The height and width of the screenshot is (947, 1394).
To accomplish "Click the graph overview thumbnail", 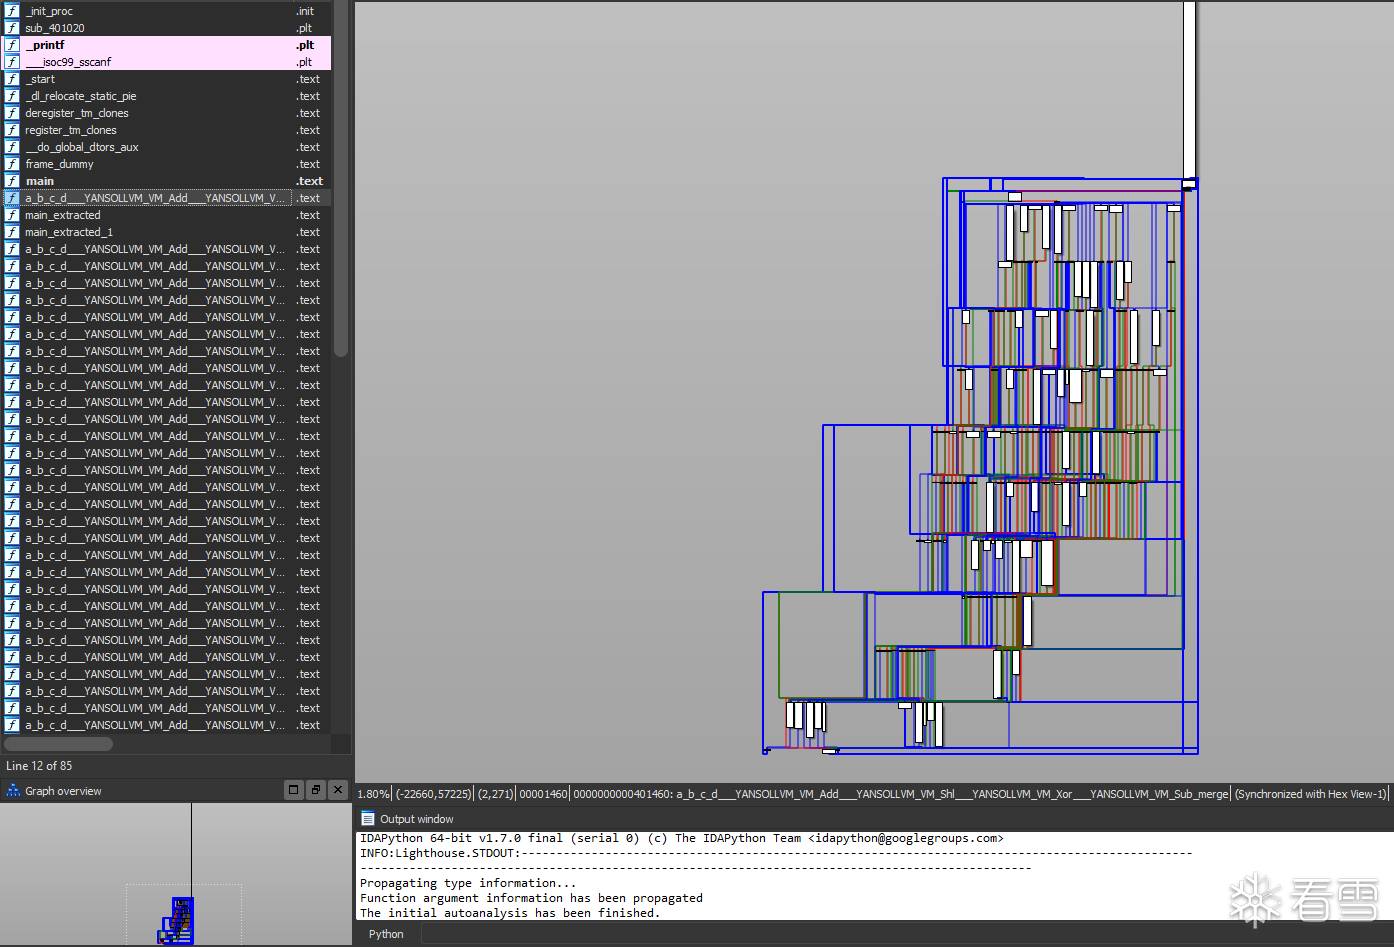I will tap(175, 873).
